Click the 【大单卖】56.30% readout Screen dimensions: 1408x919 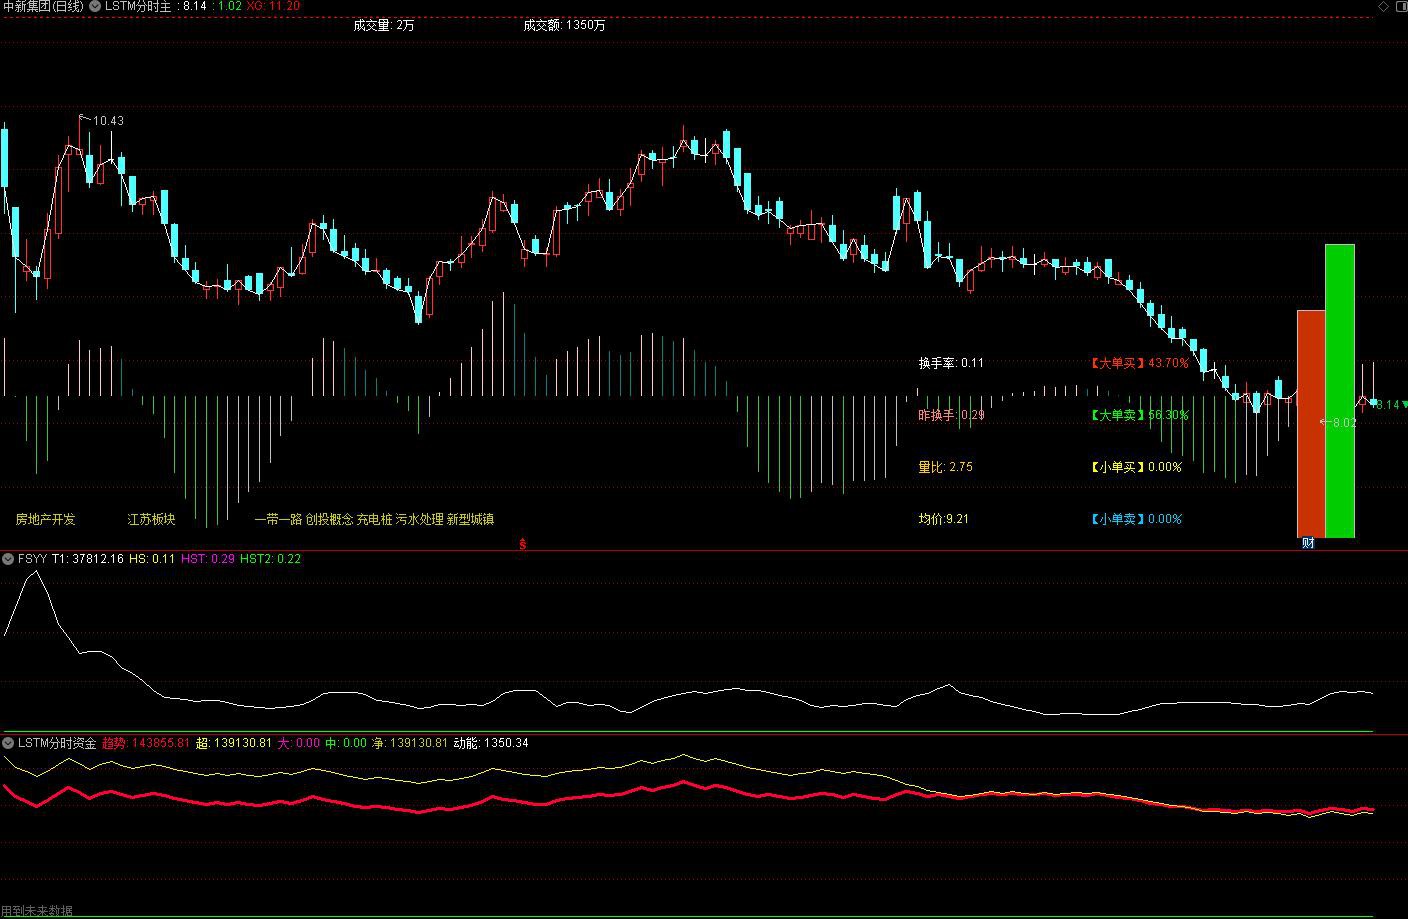point(1139,415)
